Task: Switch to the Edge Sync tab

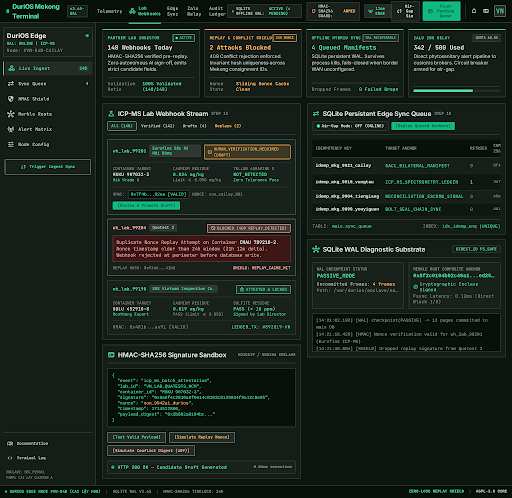Action: click(x=172, y=11)
